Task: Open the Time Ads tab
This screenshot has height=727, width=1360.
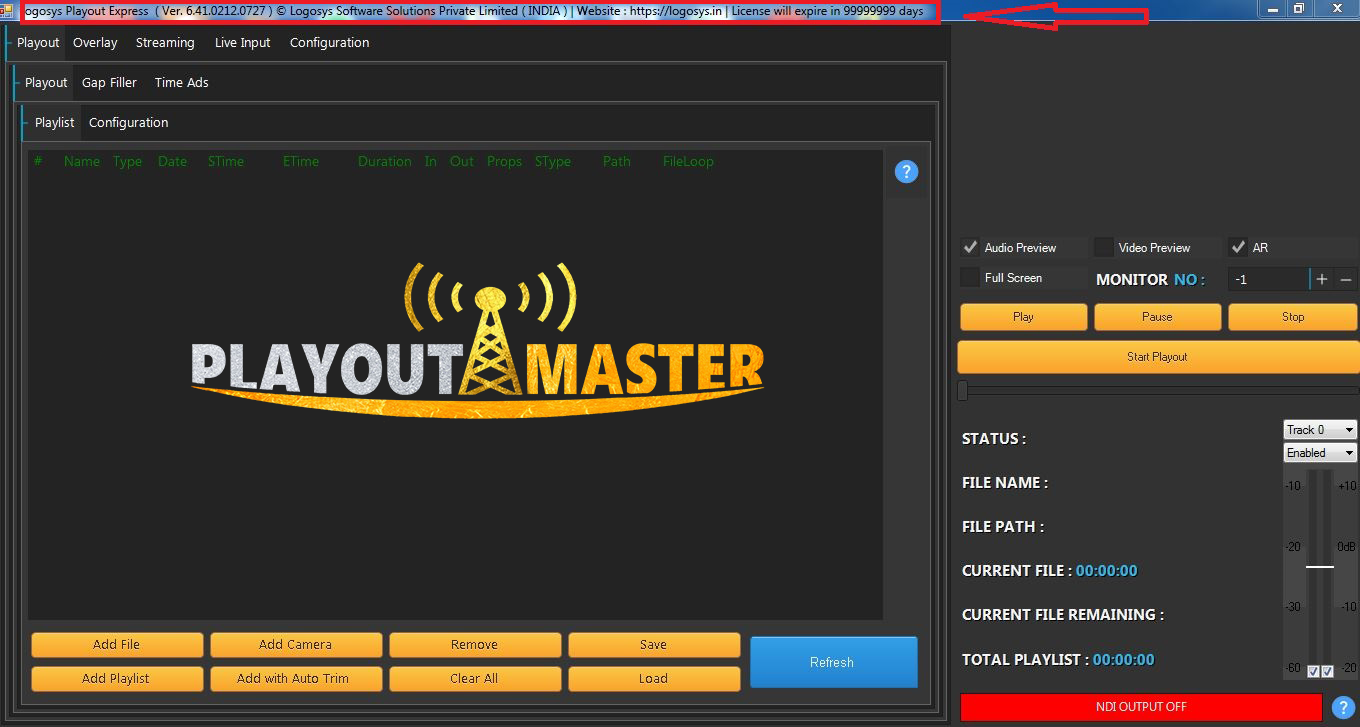Action: coord(182,83)
